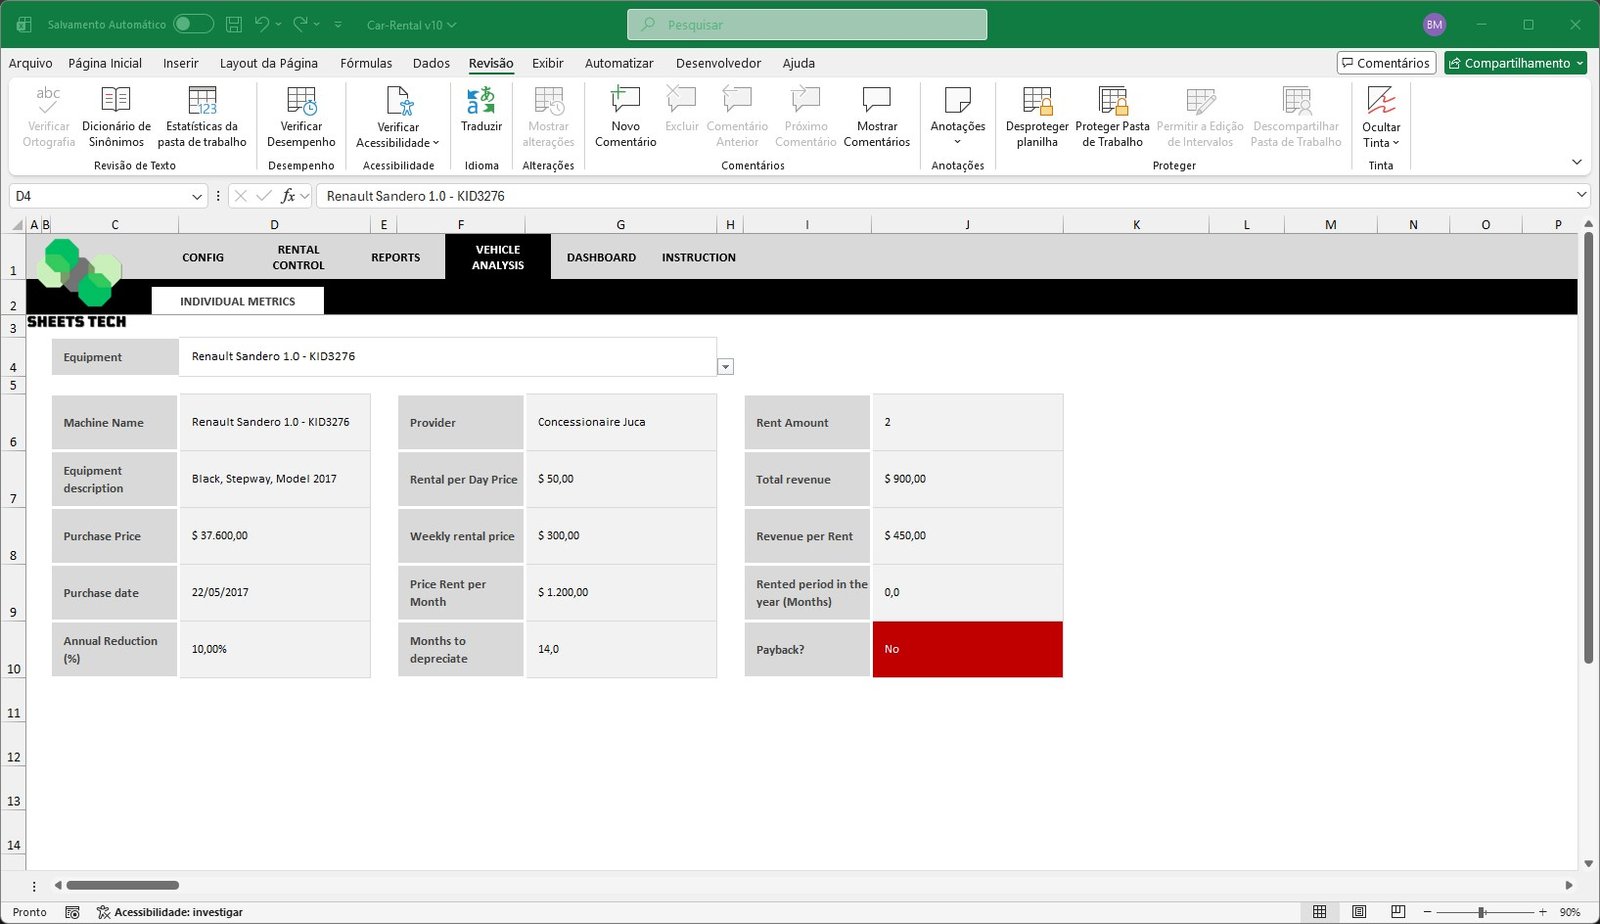This screenshot has height=924, width=1600.
Task: Adjust the zoom slider
Action: click(x=1482, y=911)
